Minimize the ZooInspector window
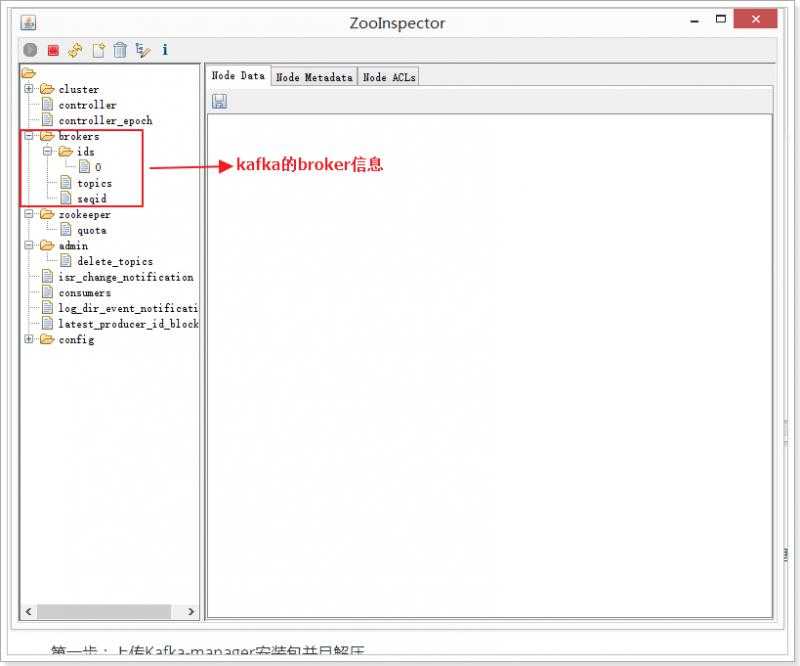 [x=694, y=21]
